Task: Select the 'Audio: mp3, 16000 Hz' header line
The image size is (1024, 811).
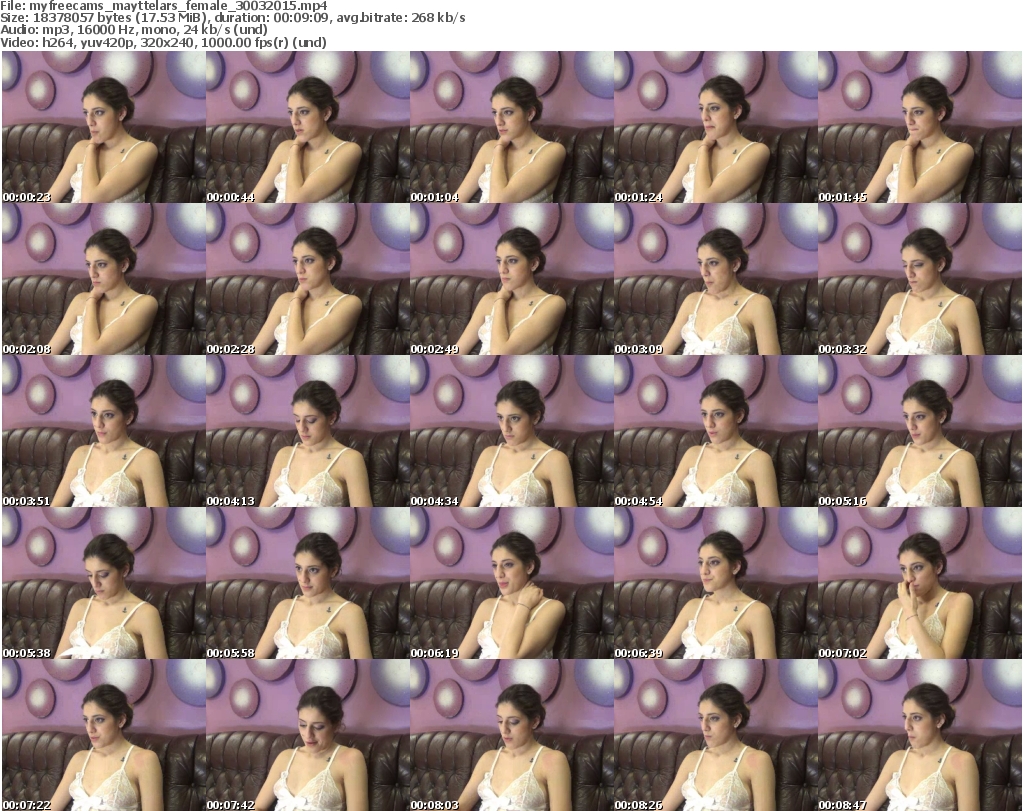Action: [x=134, y=30]
